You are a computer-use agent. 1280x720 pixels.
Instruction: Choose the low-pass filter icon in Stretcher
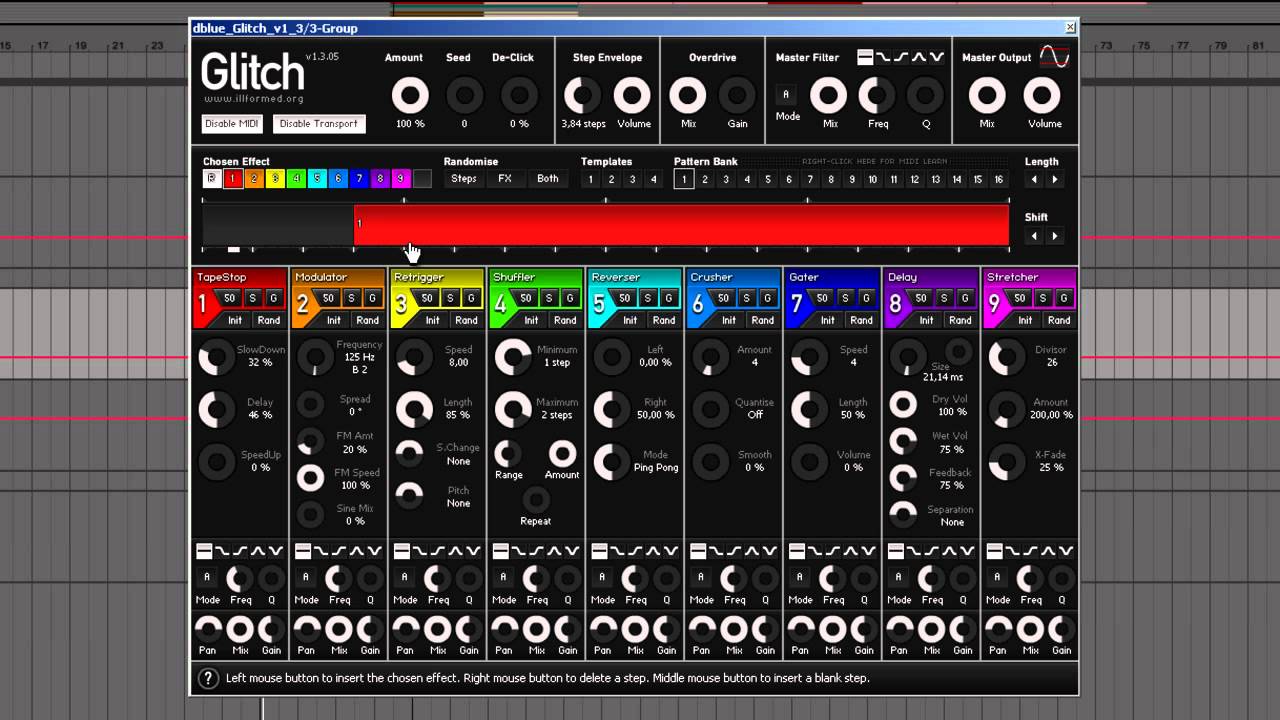click(x=1013, y=551)
